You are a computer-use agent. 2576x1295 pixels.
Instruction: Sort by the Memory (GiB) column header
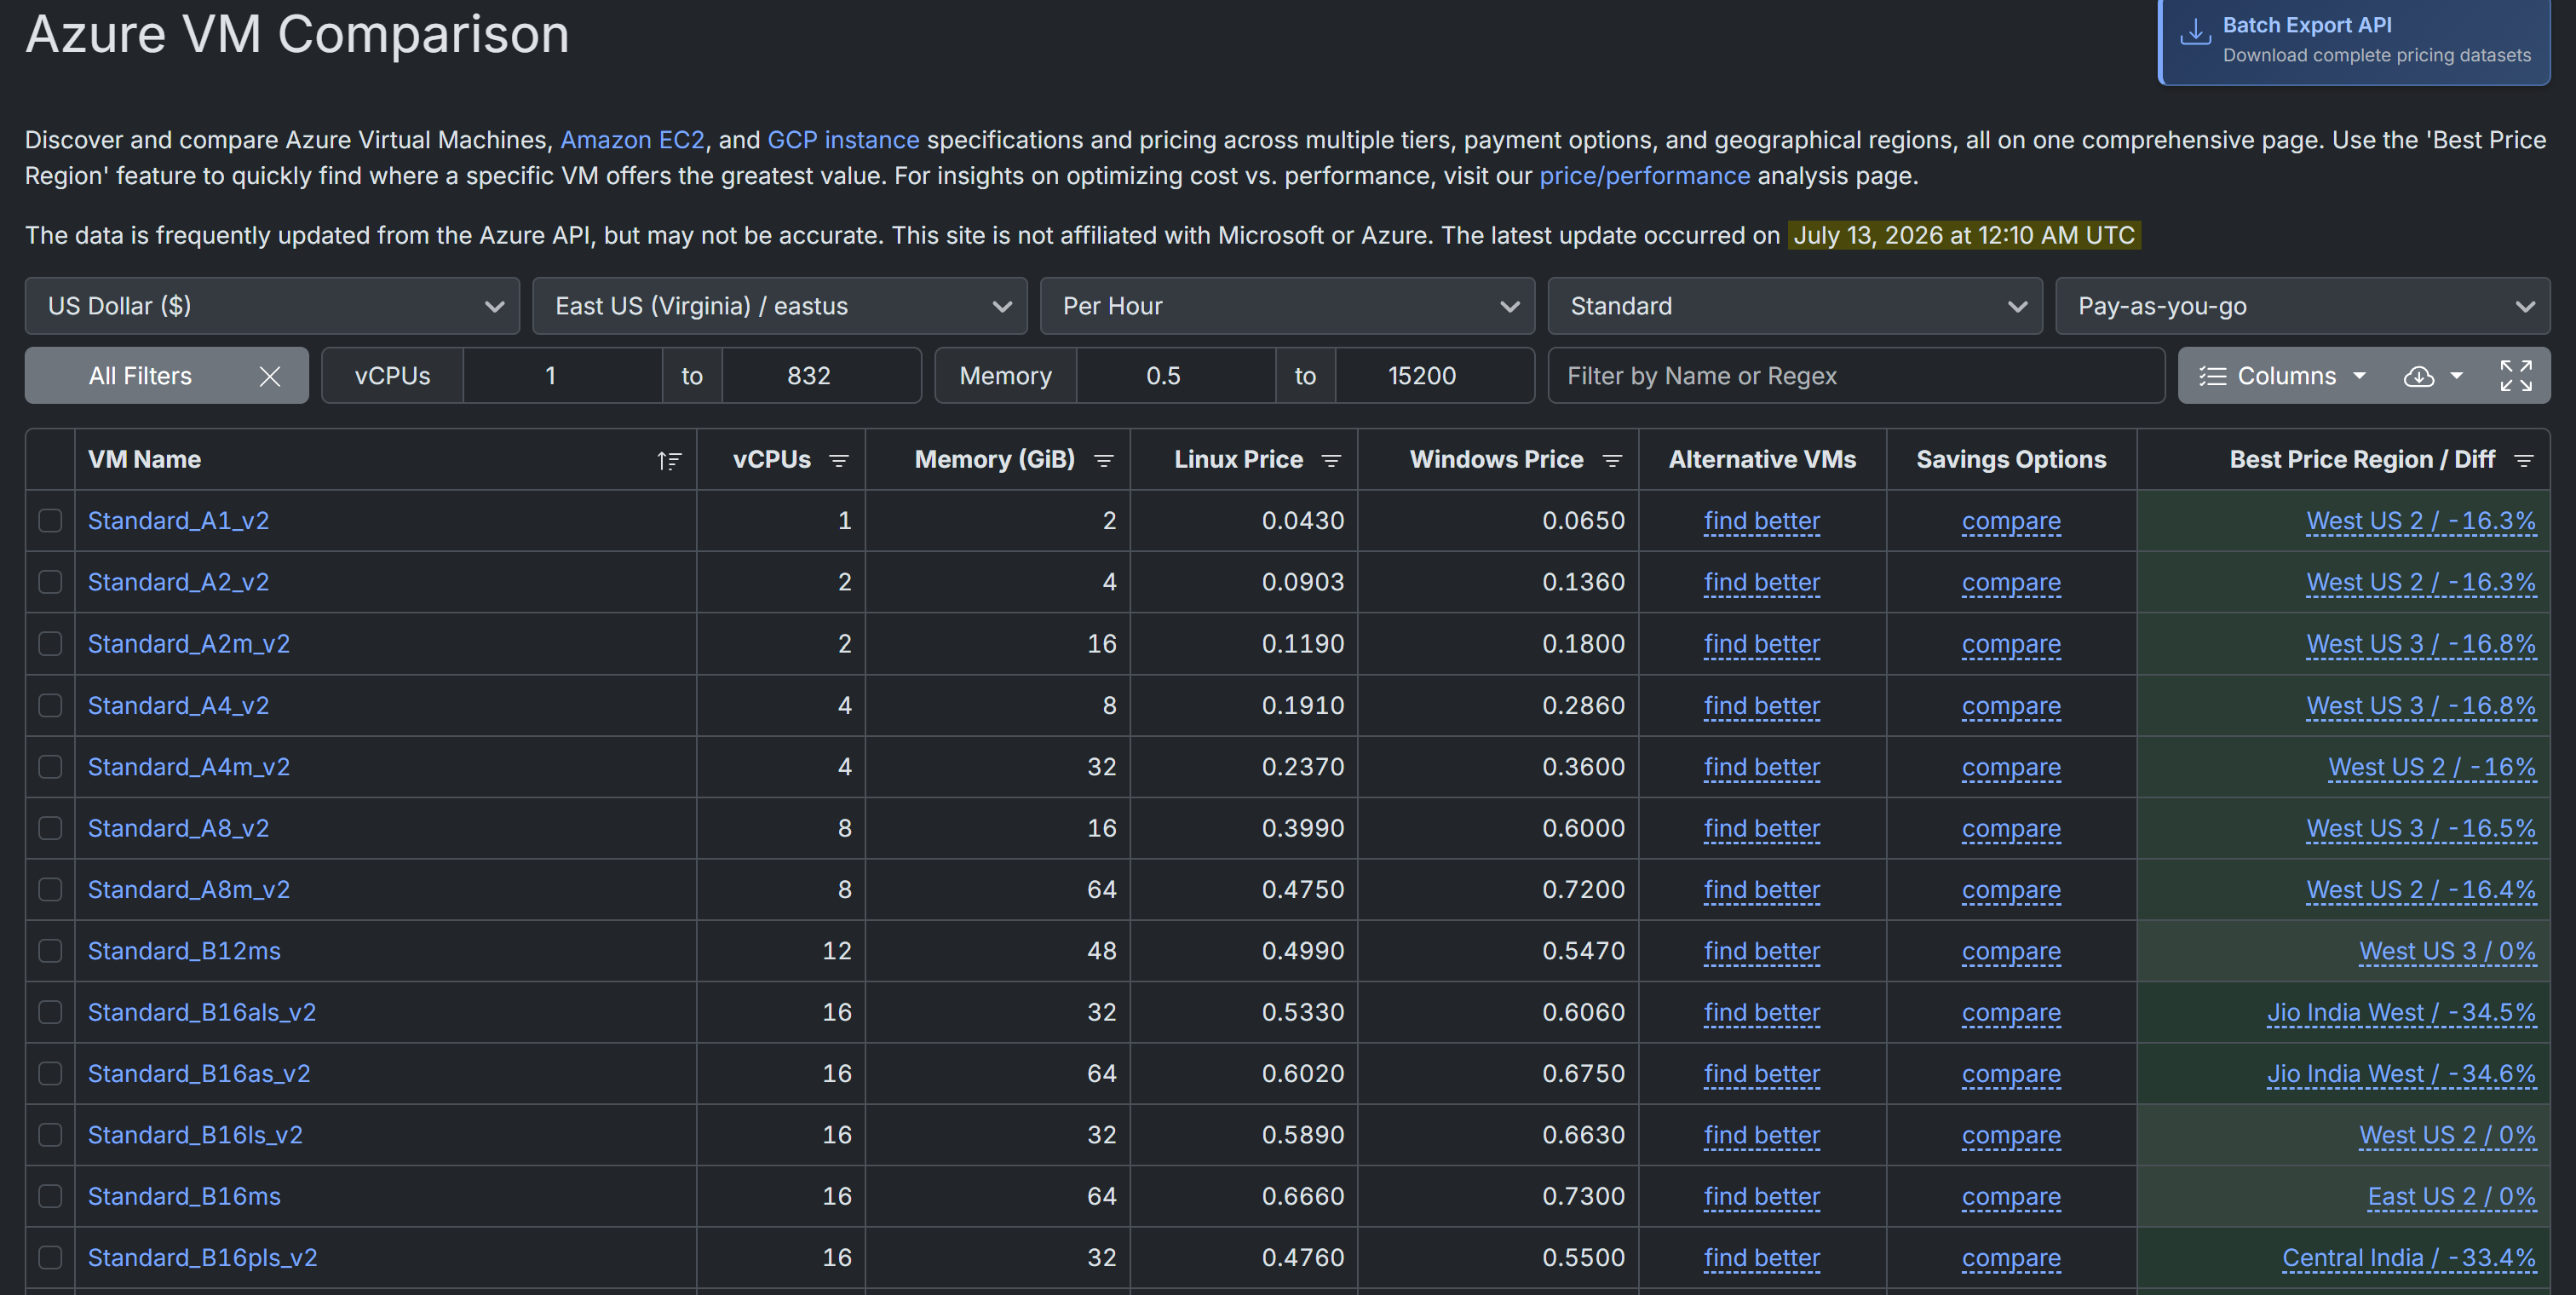coord(994,460)
